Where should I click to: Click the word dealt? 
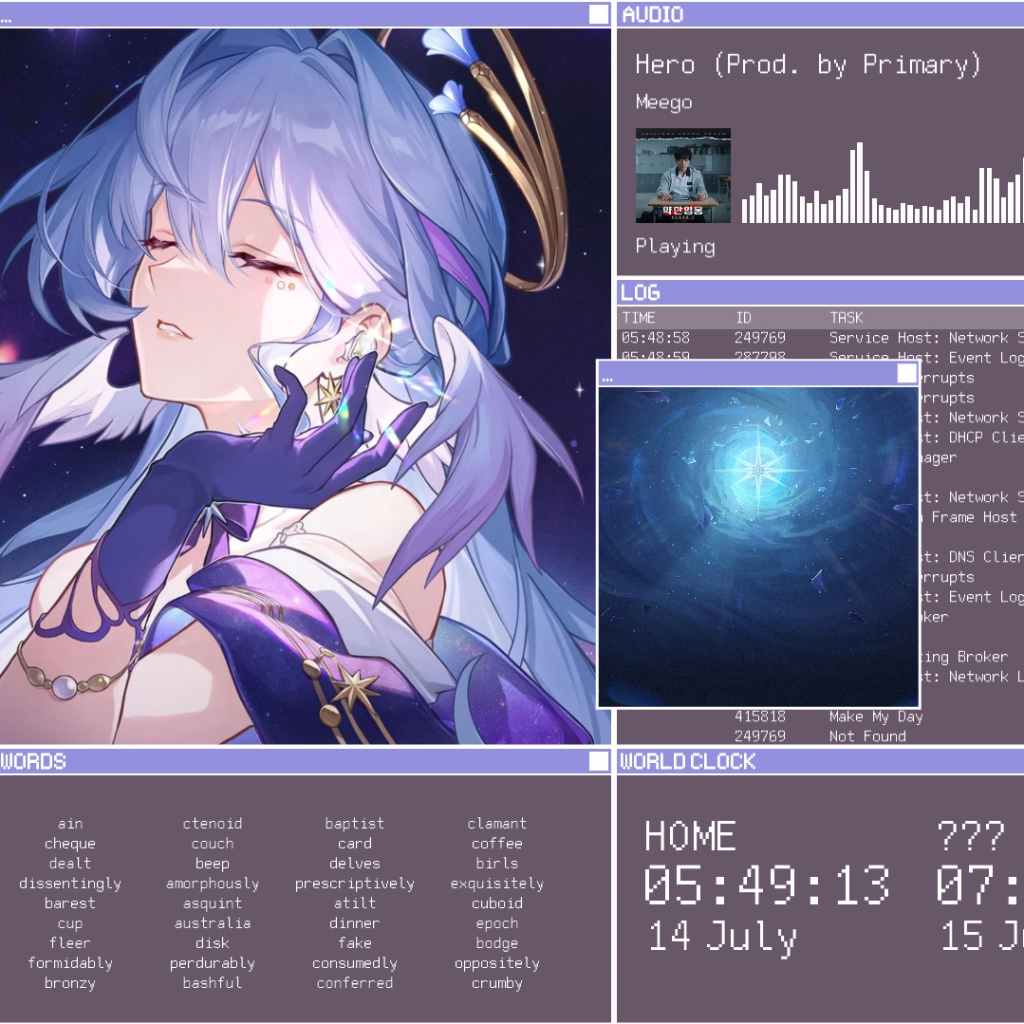click(70, 864)
